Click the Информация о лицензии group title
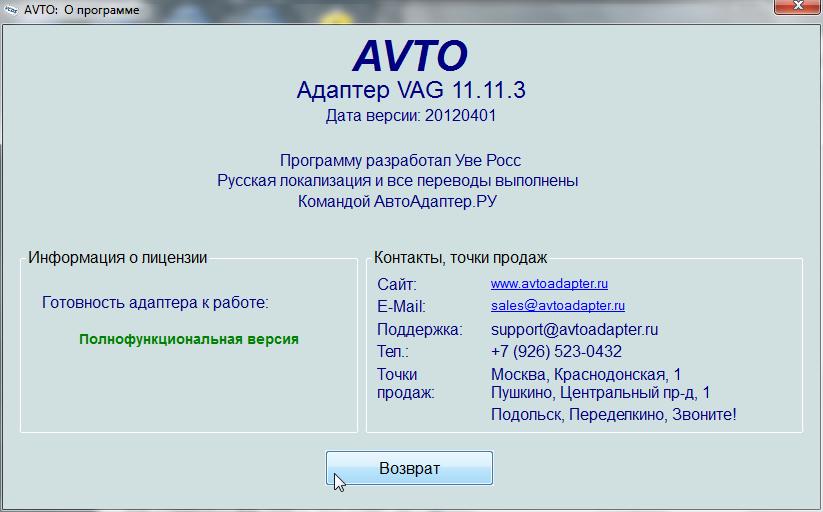Viewport: 823px width, 512px height. pos(118,257)
